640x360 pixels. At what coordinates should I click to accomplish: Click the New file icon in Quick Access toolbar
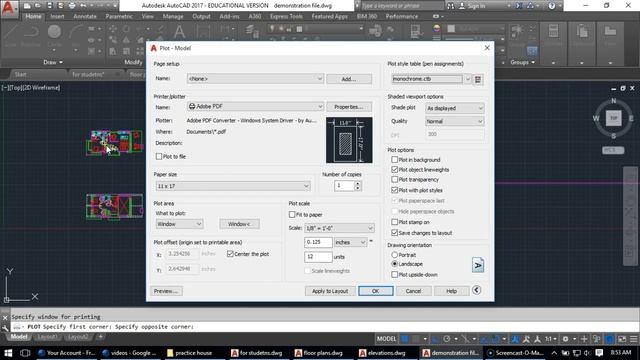point(27,6)
